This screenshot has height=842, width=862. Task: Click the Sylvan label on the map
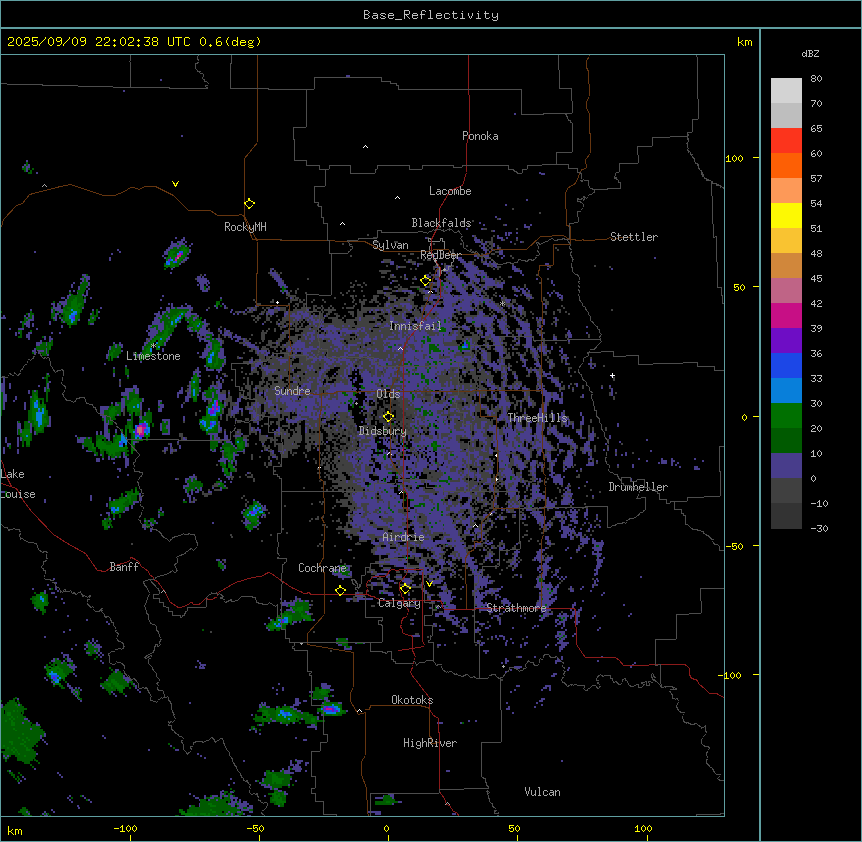tap(390, 245)
